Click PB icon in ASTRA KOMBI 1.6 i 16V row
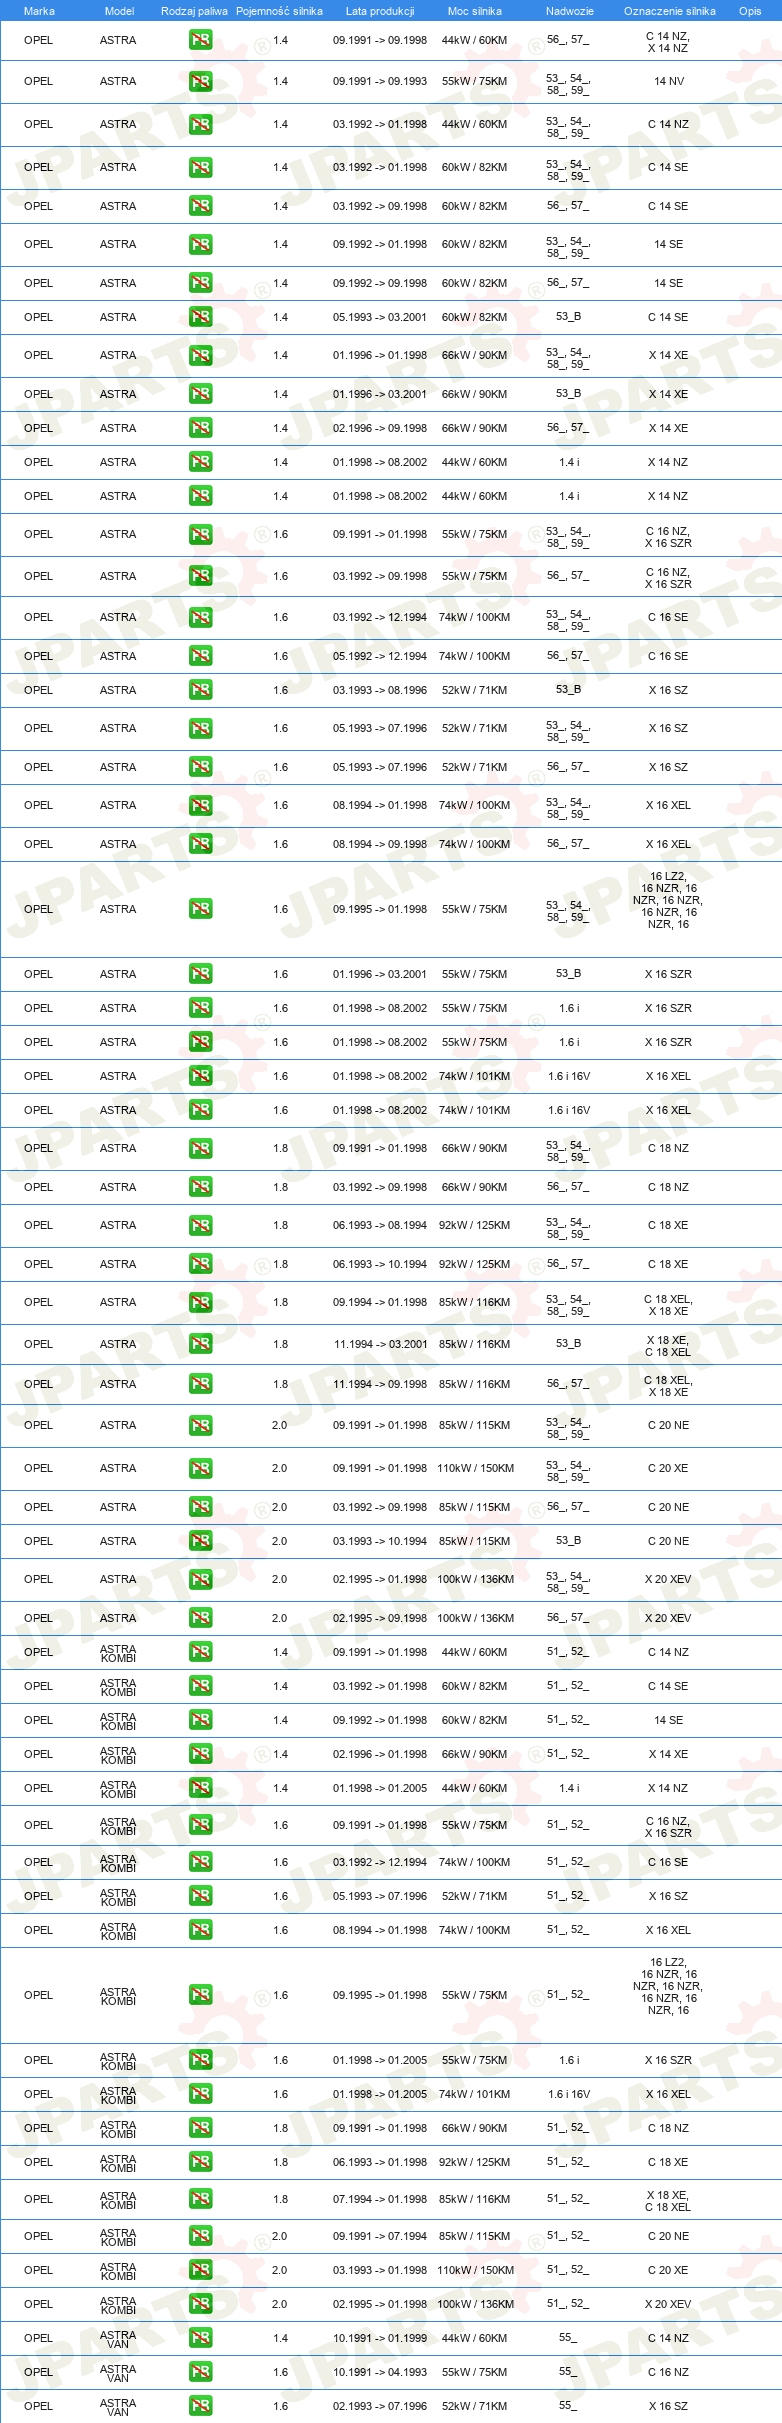 200,2094
